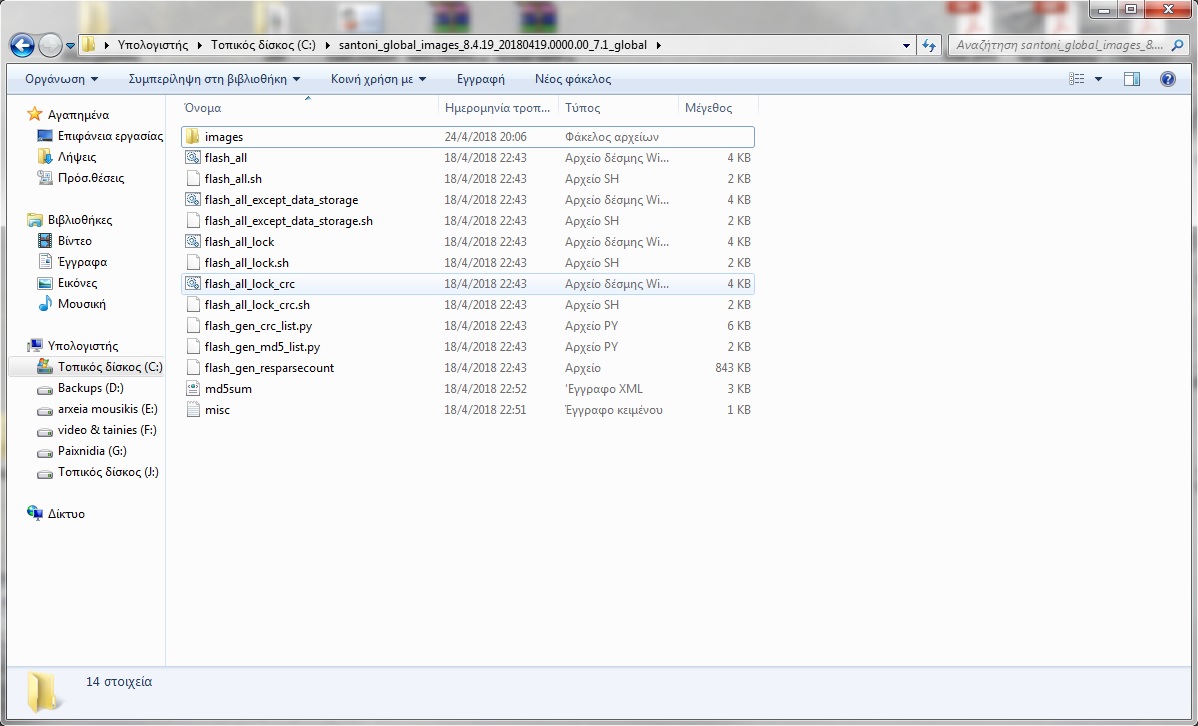The width and height of the screenshot is (1198, 726).
Task: Open the address bar history dropdown arrow
Action: pyautogui.click(x=906, y=45)
